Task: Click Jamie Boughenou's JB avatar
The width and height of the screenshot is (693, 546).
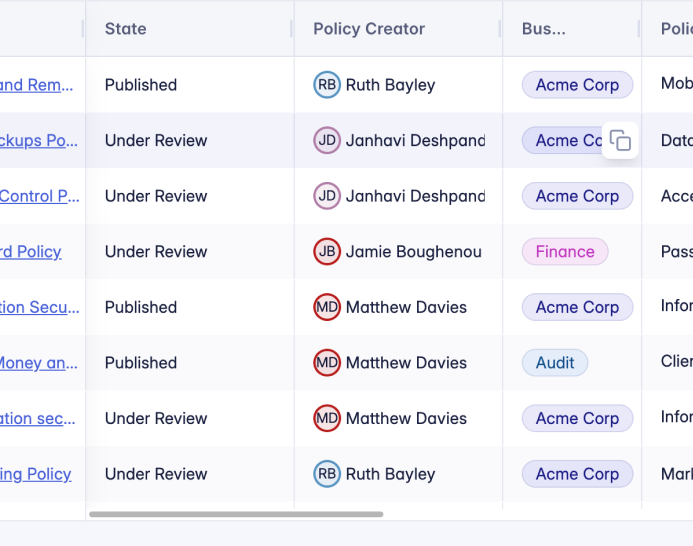Action: pyautogui.click(x=327, y=252)
